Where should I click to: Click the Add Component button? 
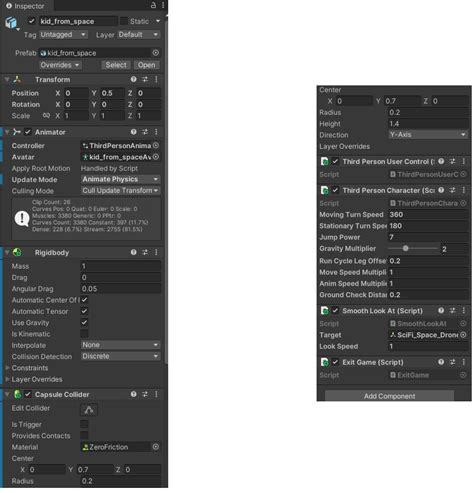coord(389,396)
